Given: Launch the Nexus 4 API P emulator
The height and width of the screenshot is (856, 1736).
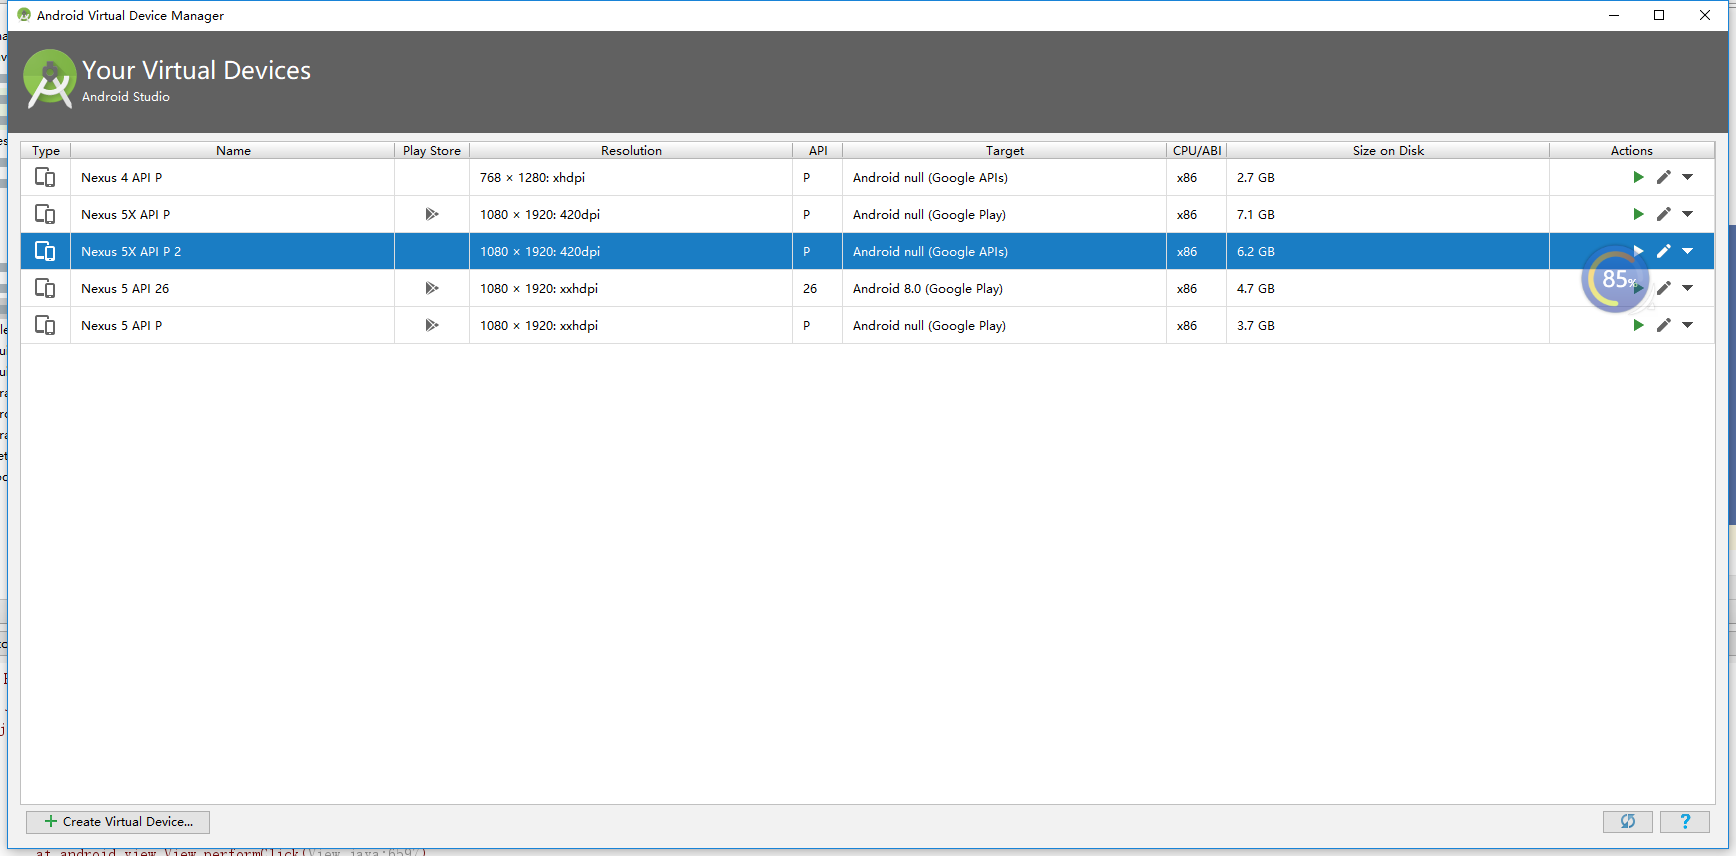Looking at the screenshot, I should pyautogui.click(x=1638, y=177).
